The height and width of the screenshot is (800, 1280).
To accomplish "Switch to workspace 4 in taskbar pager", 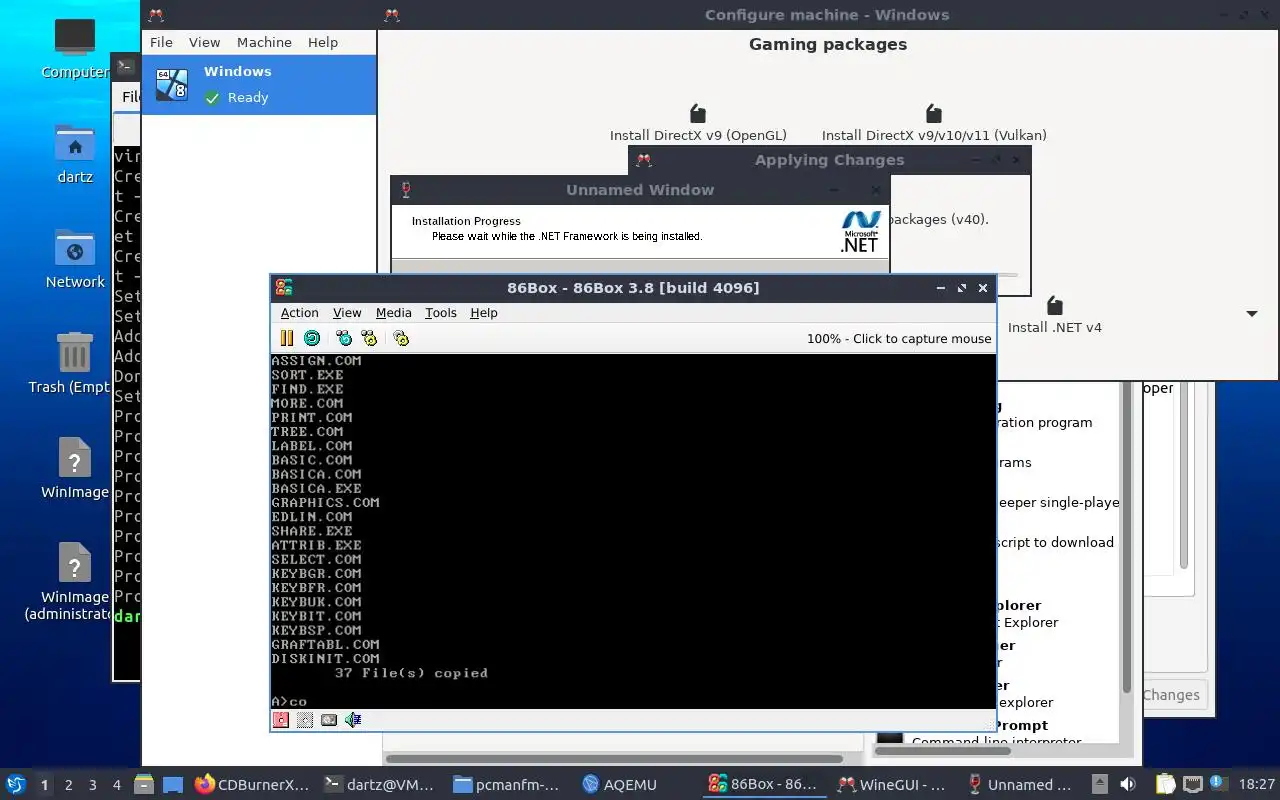I will (x=117, y=785).
